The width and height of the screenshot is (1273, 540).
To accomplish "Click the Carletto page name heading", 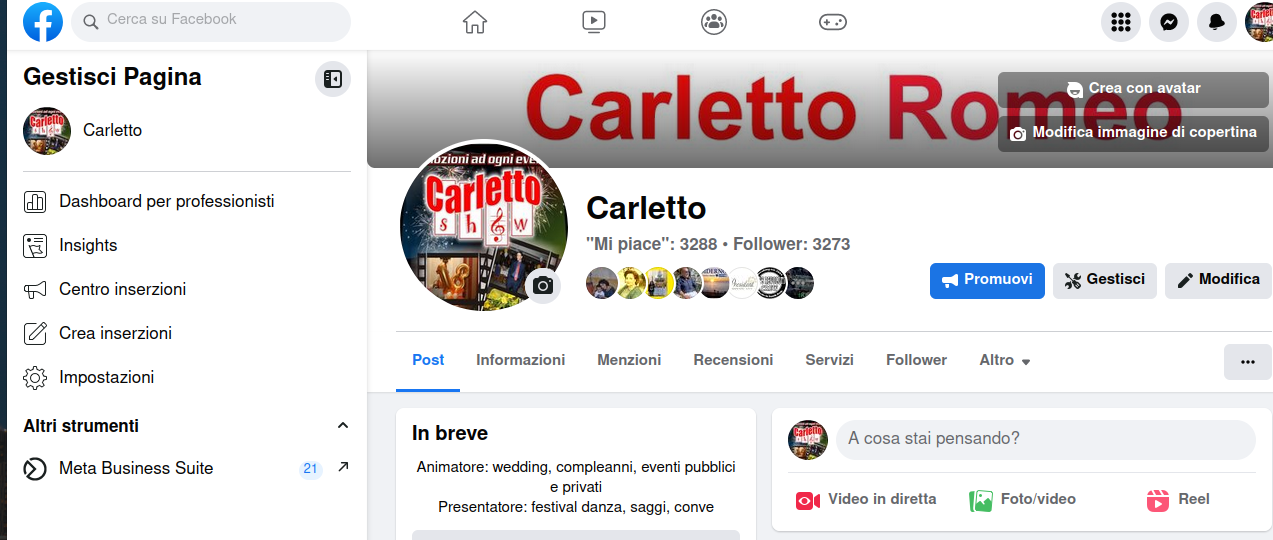I will [x=646, y=208].
